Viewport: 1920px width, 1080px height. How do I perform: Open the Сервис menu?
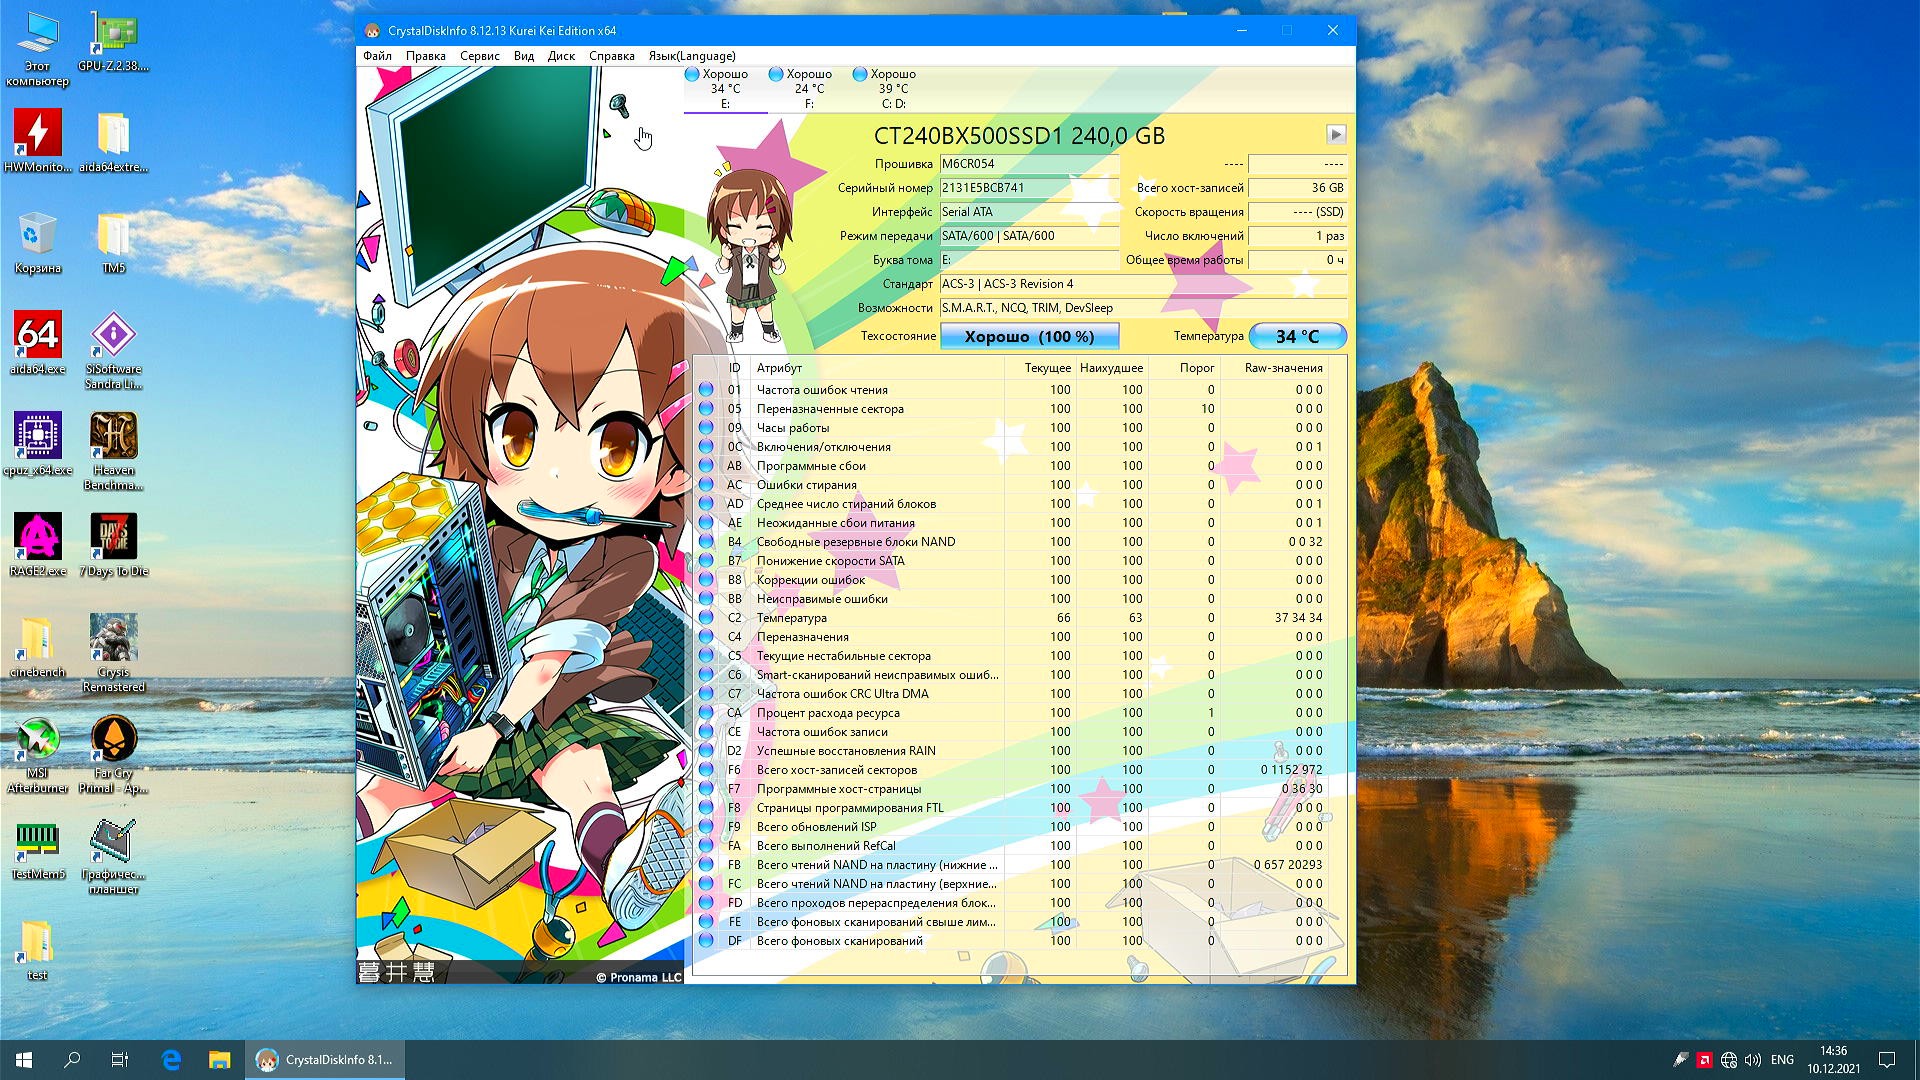click(479, 56)
